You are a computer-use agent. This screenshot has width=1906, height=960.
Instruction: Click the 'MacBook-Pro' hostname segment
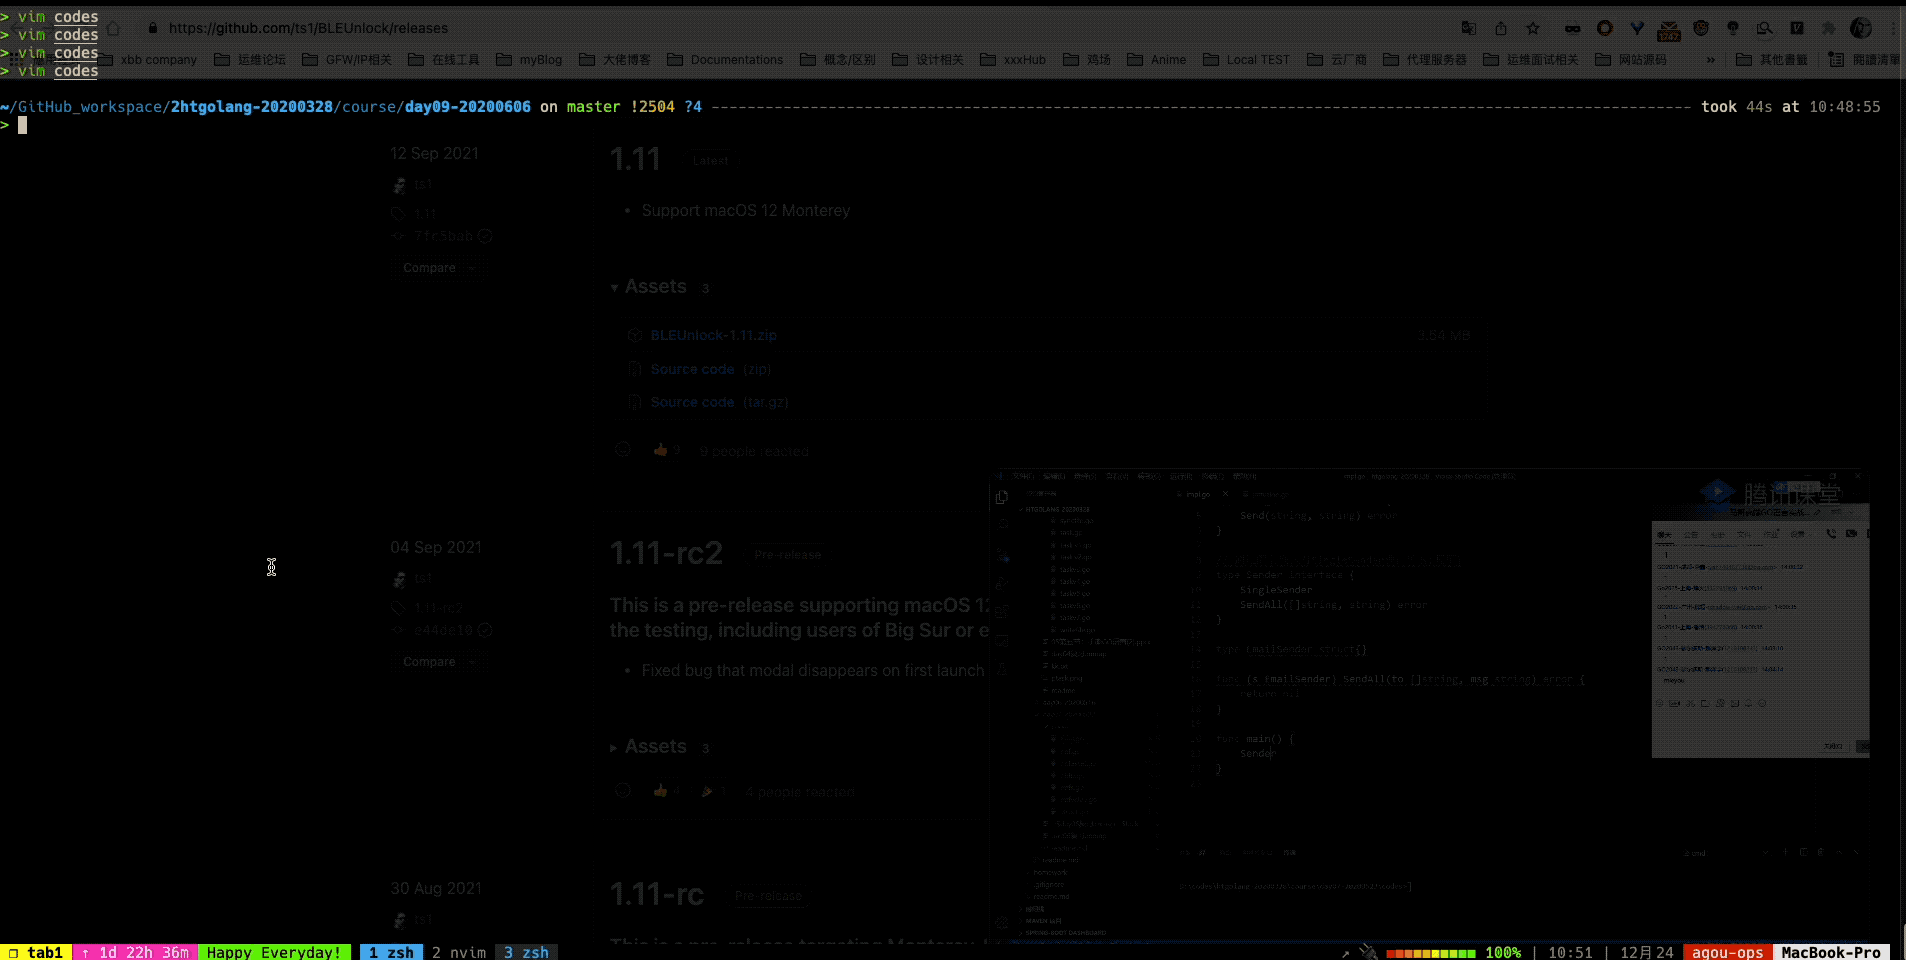[x=1831, y=952]
